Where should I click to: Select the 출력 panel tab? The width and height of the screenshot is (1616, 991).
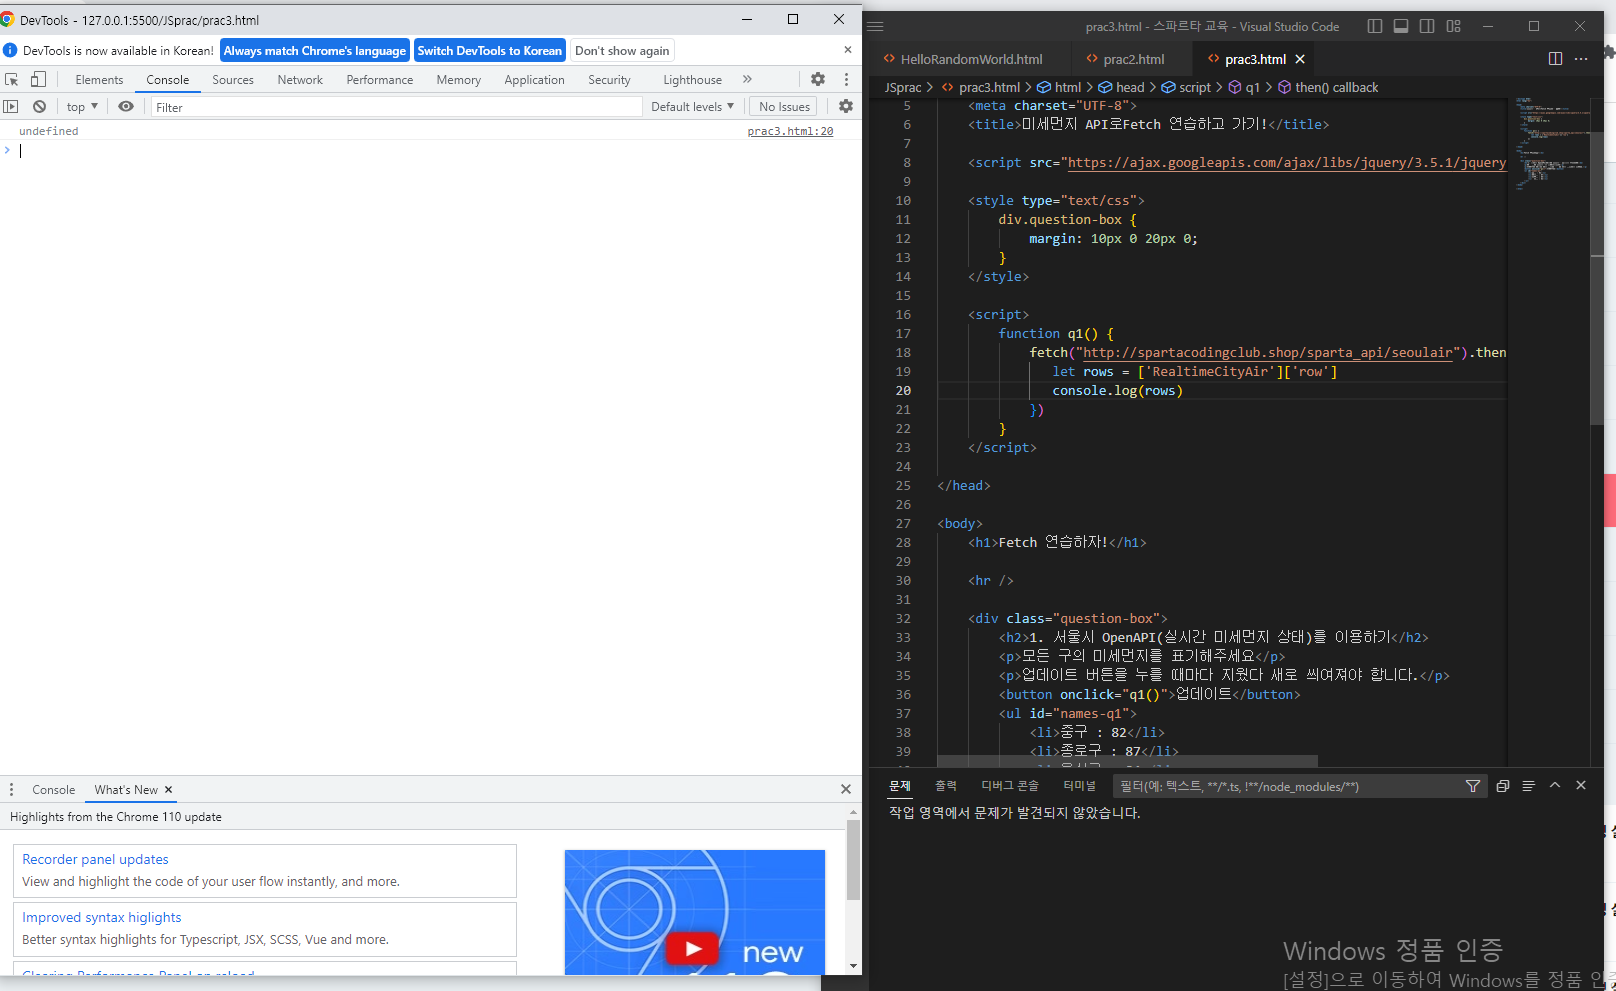click(x=946, y=786)
